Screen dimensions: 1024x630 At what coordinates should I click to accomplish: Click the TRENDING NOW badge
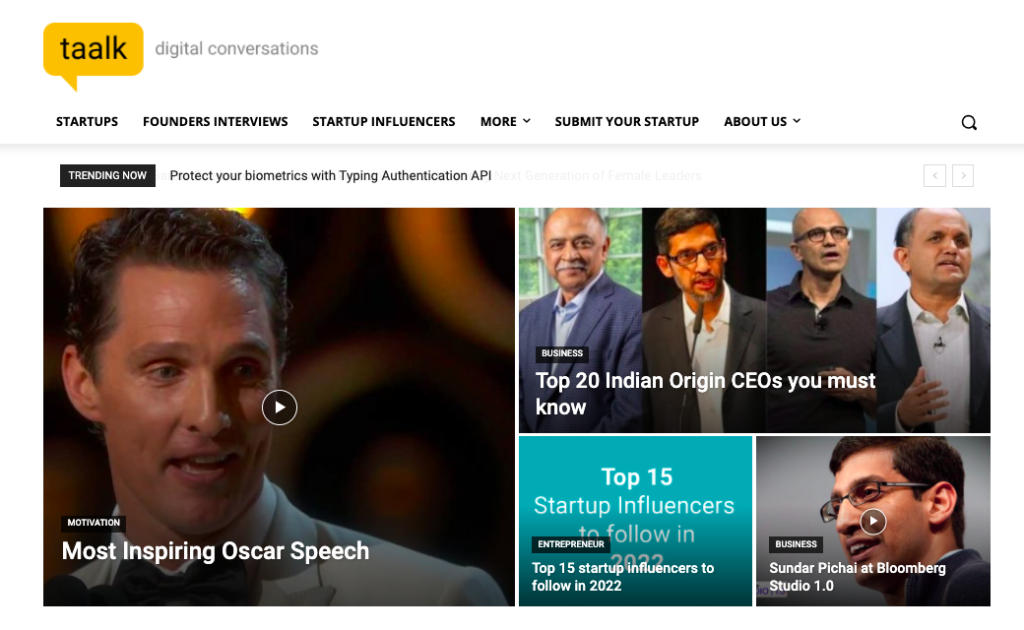click(x=107, y=175)
